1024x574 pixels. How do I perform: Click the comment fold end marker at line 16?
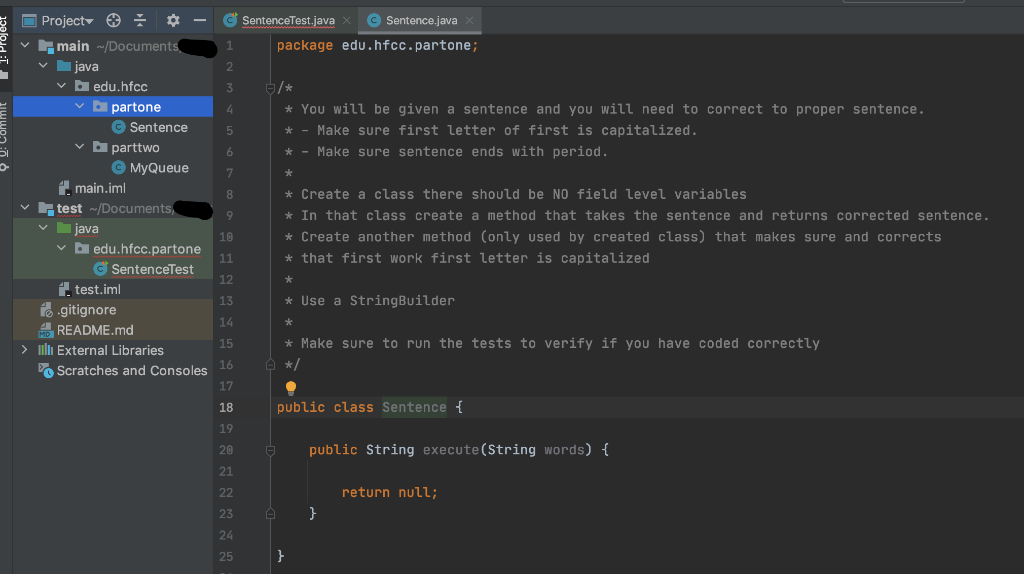click(x=270, y=365)
